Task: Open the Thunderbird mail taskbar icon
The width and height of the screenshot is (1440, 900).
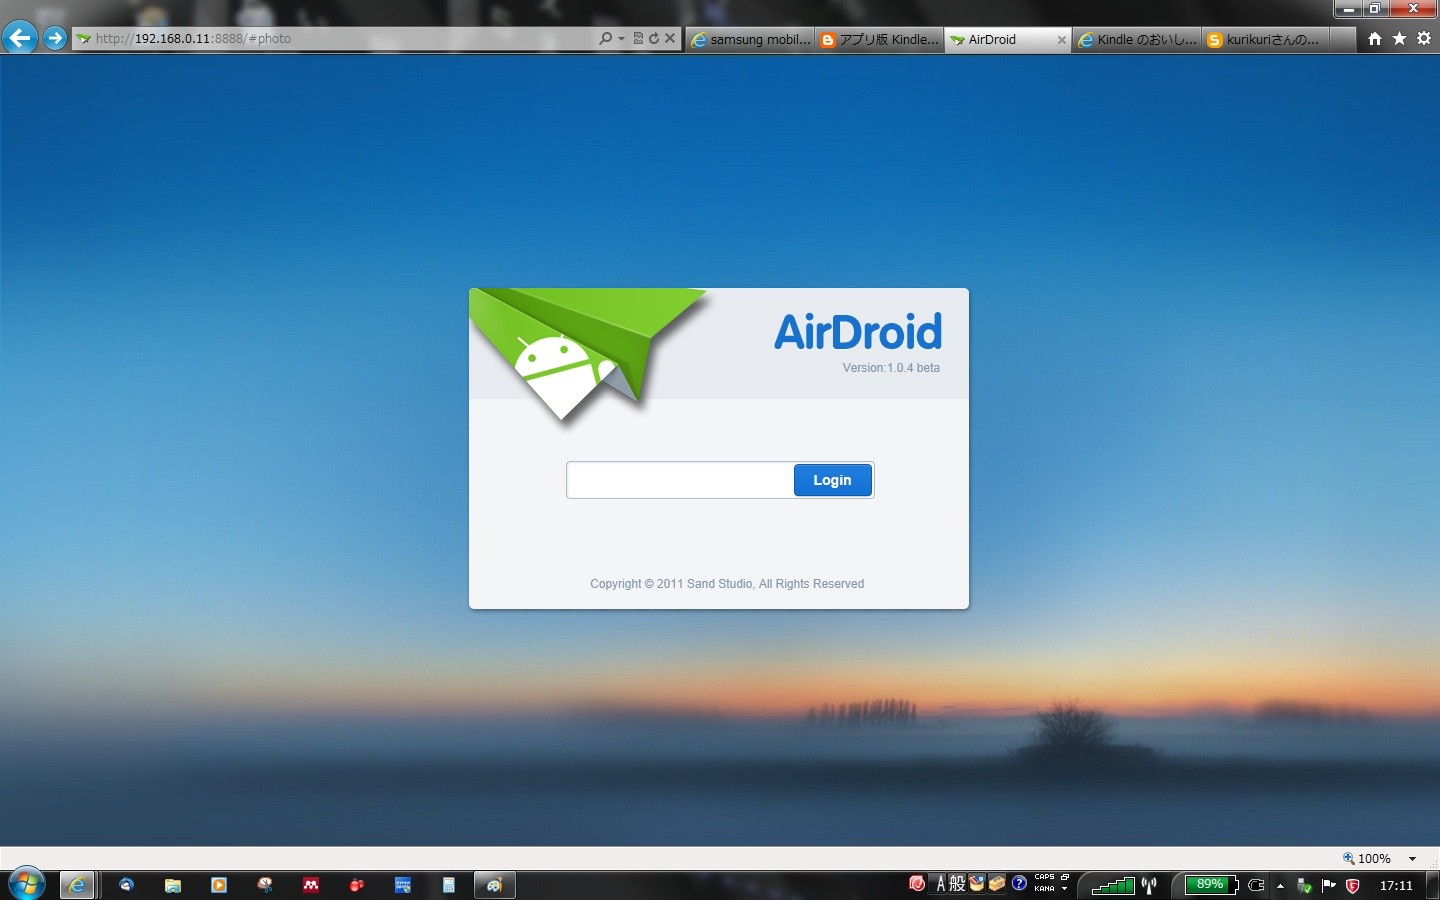Action: (126, 885)
